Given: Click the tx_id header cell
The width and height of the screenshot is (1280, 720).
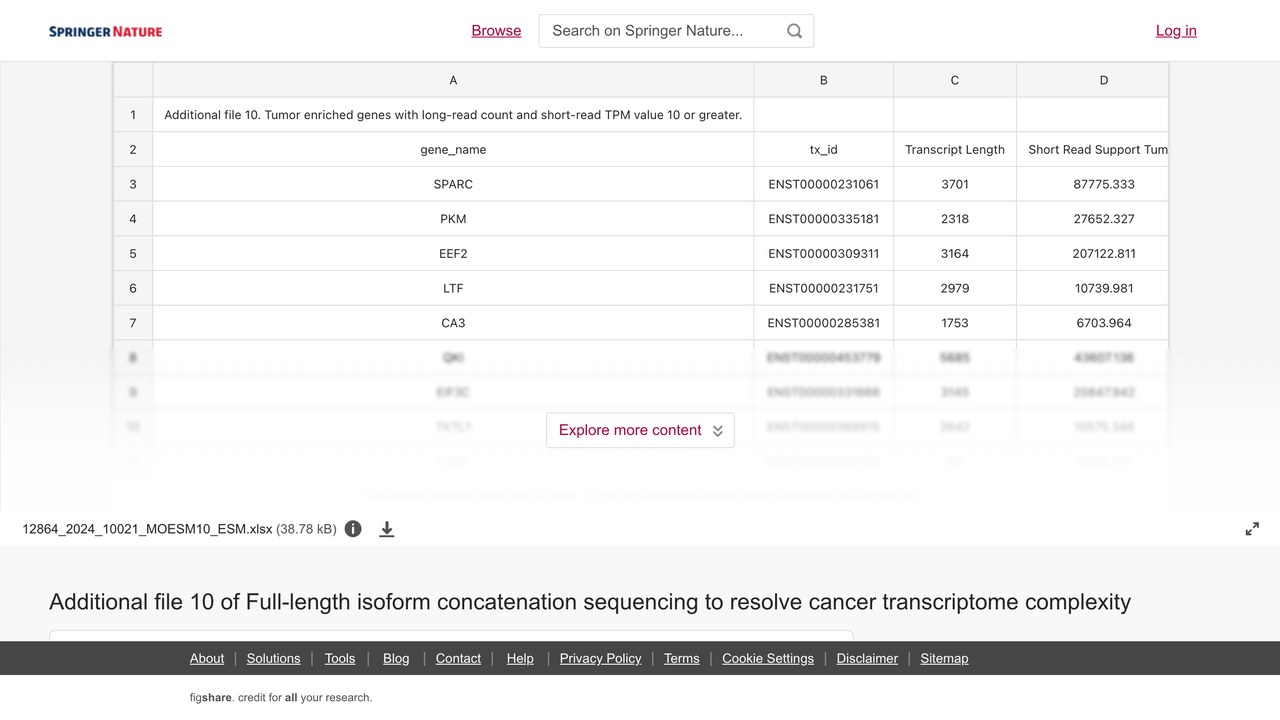Looking at the screenshot, I should click(x=823, y=149).
